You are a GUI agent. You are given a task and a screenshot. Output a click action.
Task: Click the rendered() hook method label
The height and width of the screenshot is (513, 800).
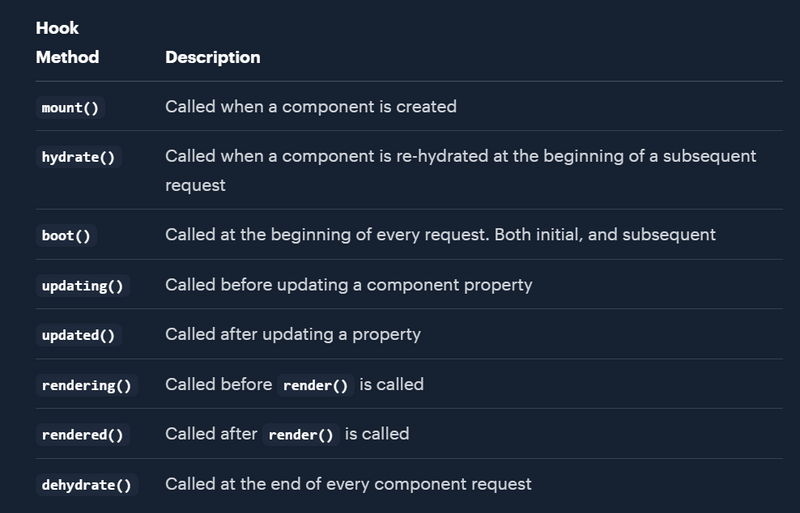point(82,435)
